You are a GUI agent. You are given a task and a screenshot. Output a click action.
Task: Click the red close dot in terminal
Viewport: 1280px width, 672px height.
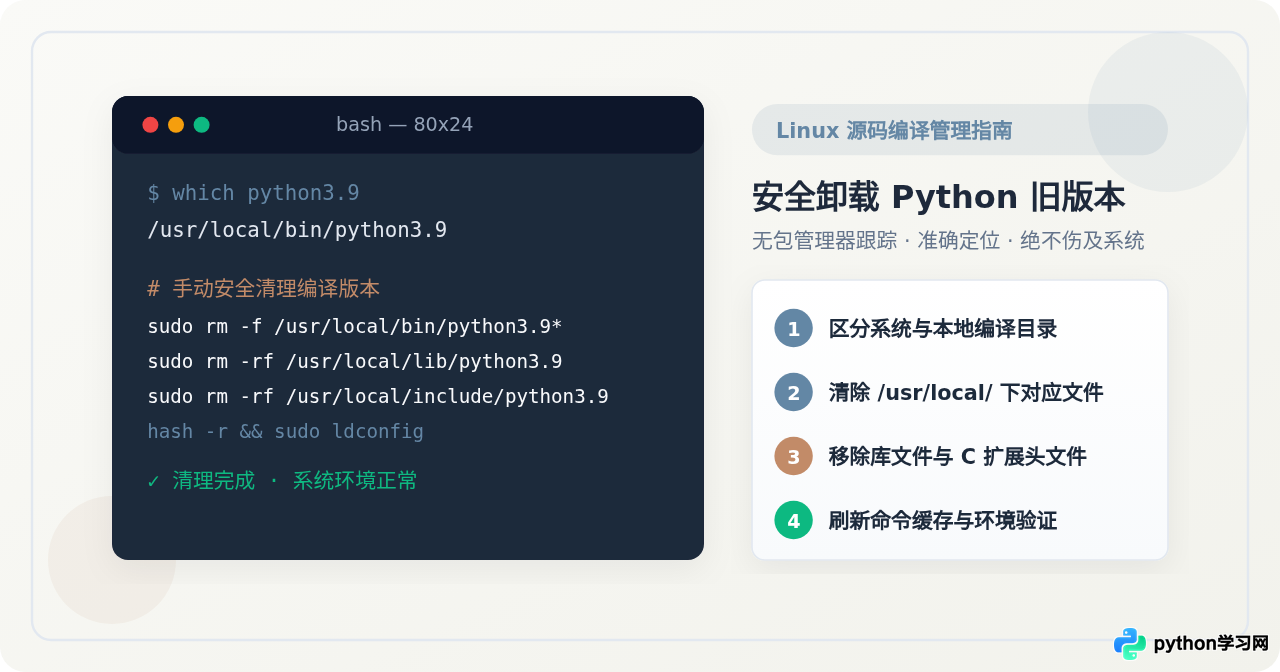pos(151,125)
